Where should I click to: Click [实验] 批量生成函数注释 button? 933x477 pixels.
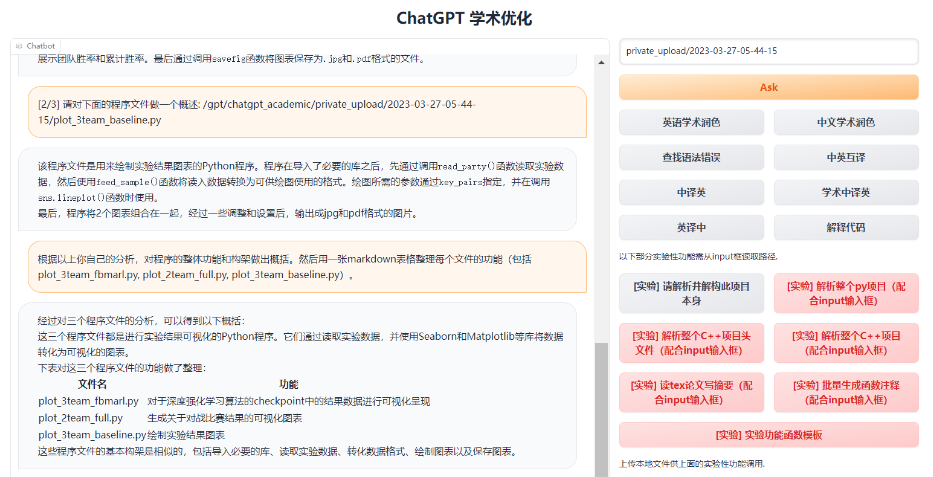coord(846,393)
